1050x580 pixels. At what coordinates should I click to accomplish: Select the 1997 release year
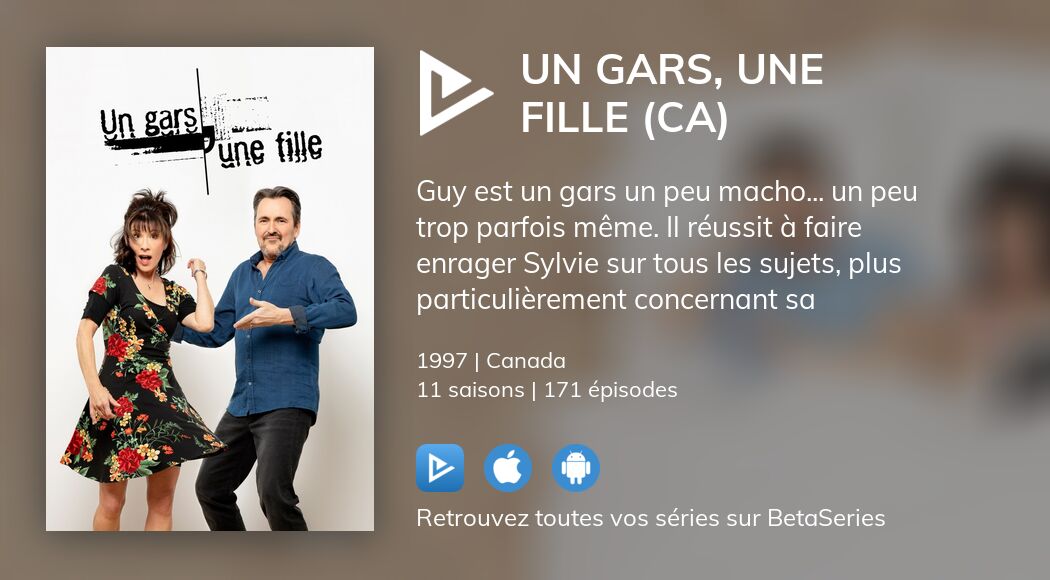point(441,361)
